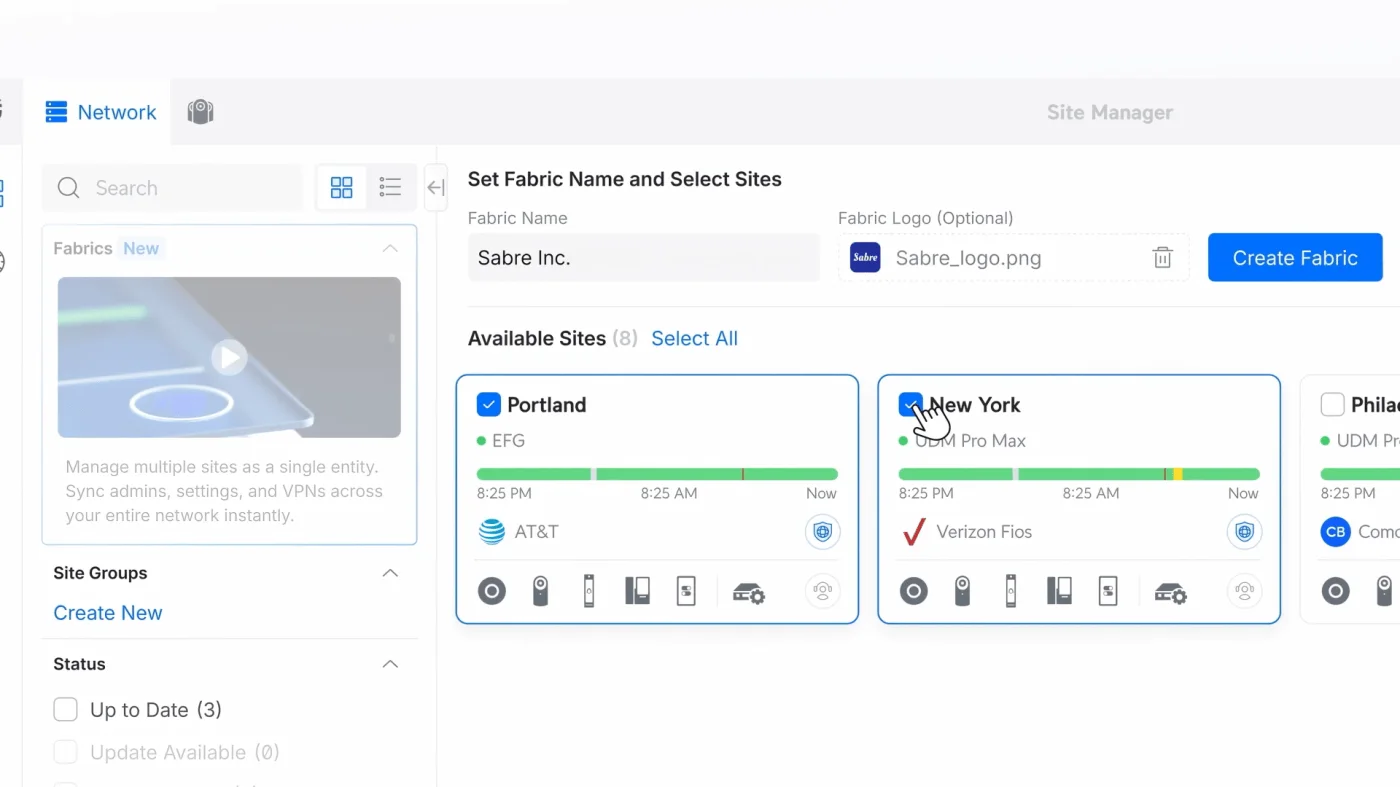
Task: Open the Network tab
Action: 100,112
